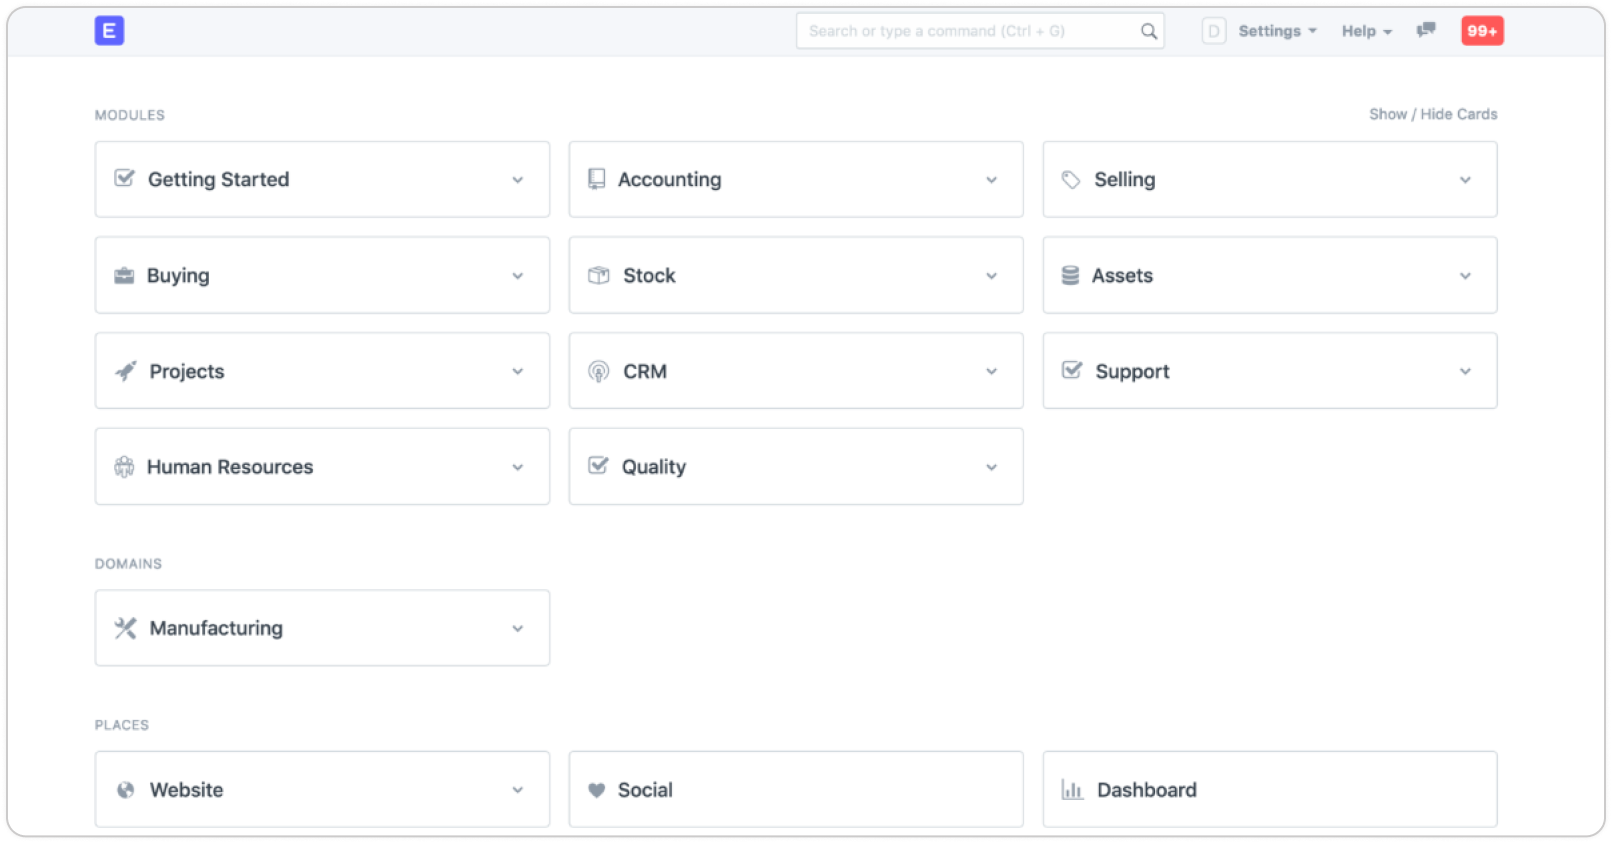Image resolution: width=1612 pixels, height=844 pixels.
Task: Click the Assets database stack icon
Action: click(x=1070, y=276)
